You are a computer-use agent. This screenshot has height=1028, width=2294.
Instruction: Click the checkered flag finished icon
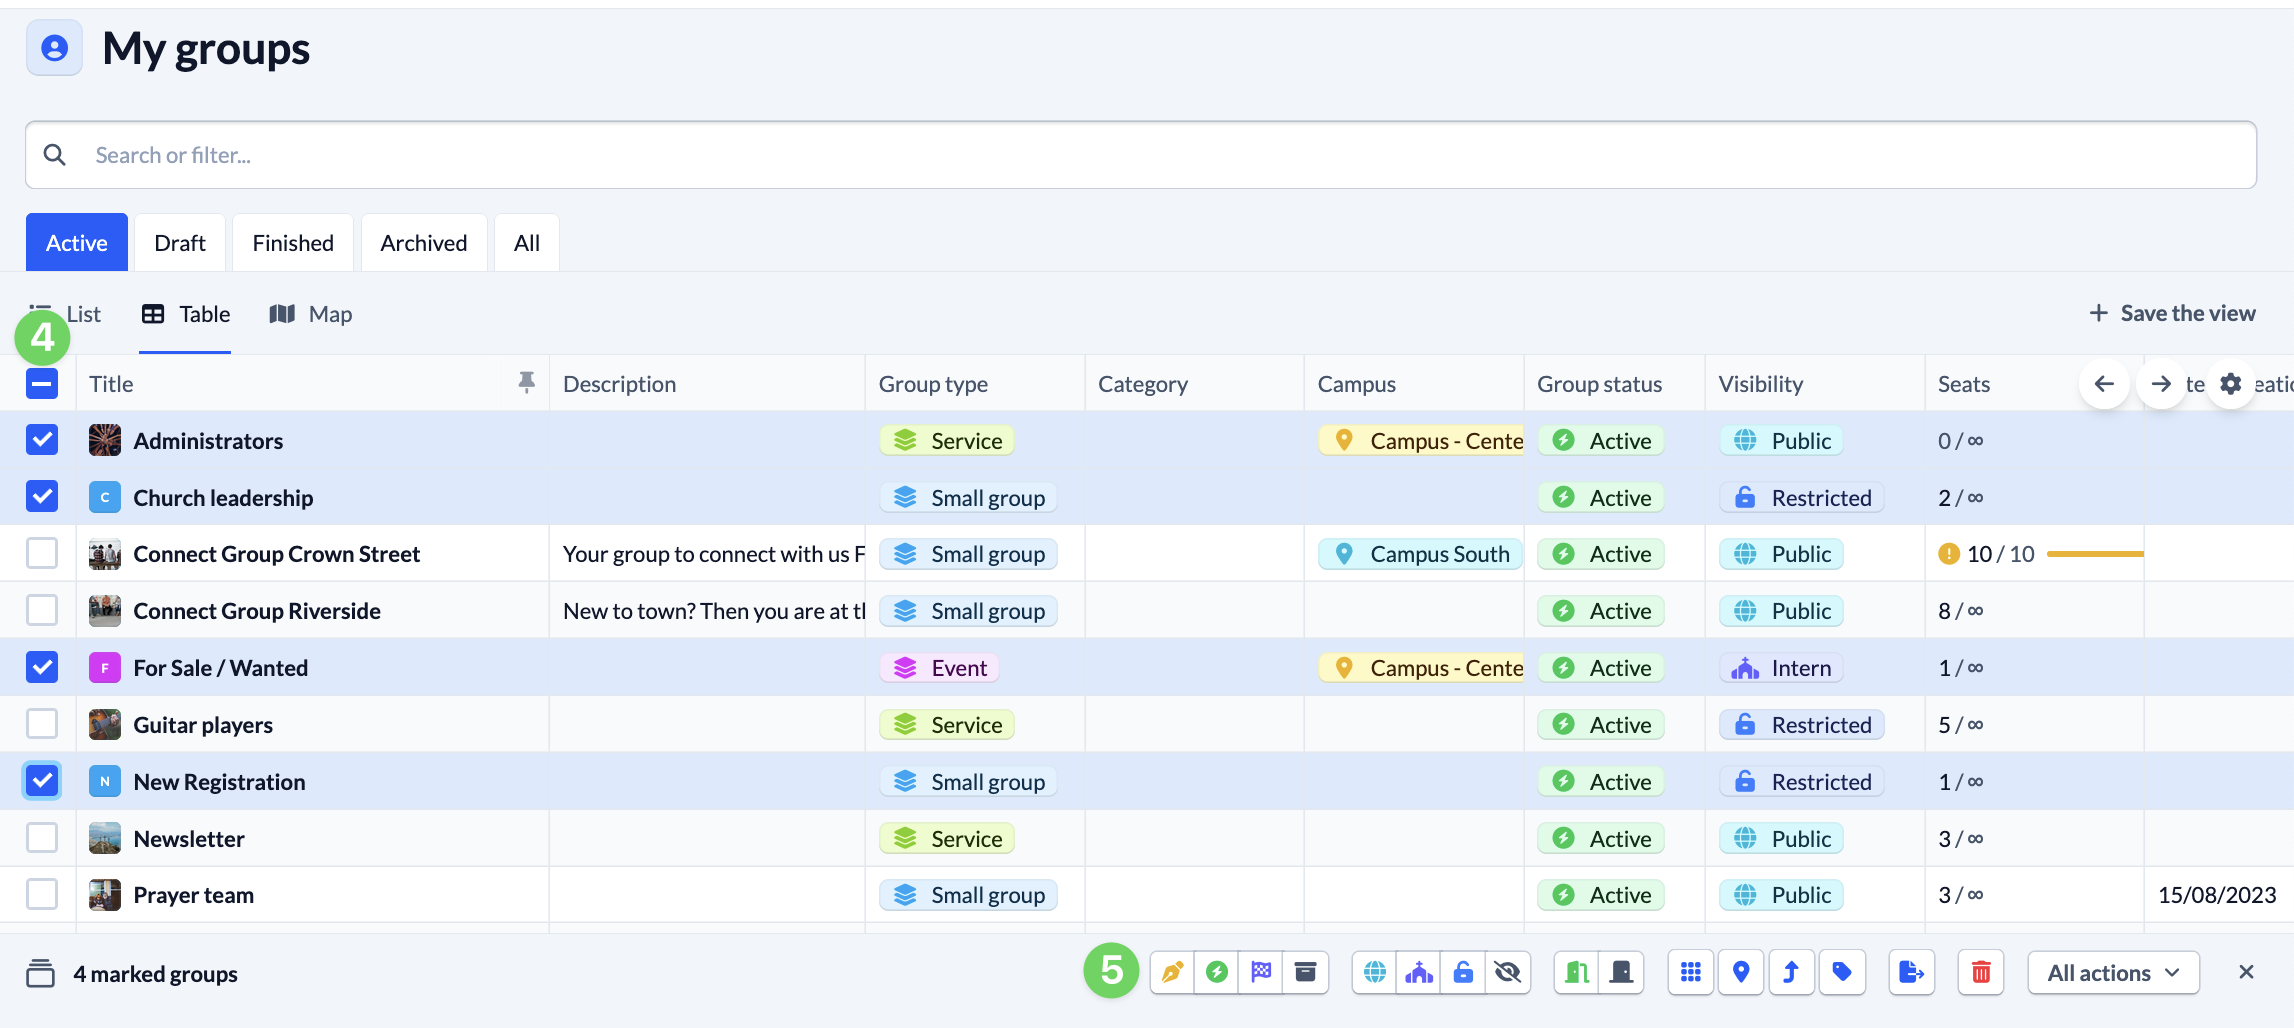point(1261,972)
